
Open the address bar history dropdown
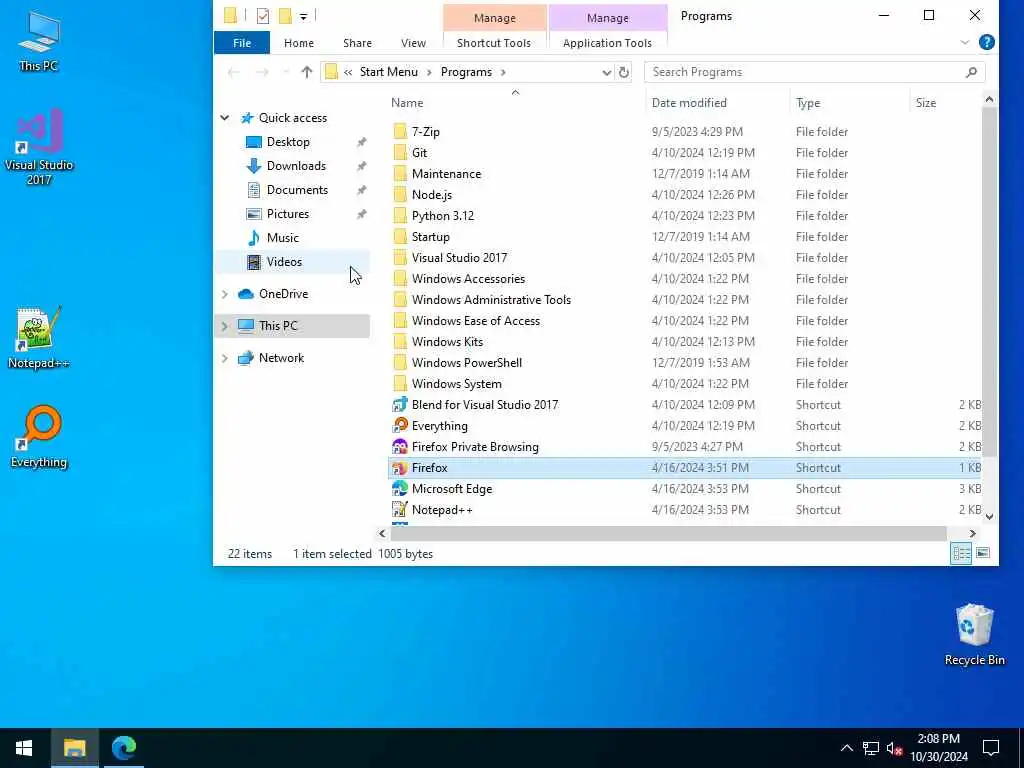point(606,72)
